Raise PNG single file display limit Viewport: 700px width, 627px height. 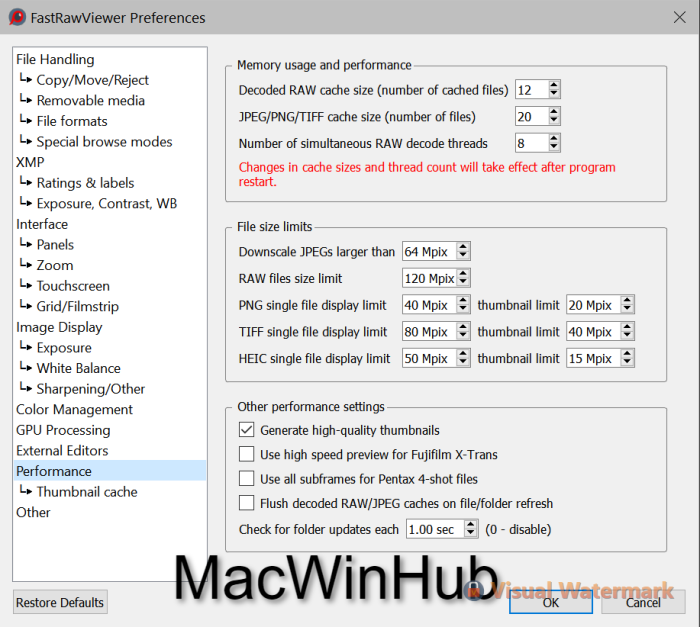[x=463, y=301]
